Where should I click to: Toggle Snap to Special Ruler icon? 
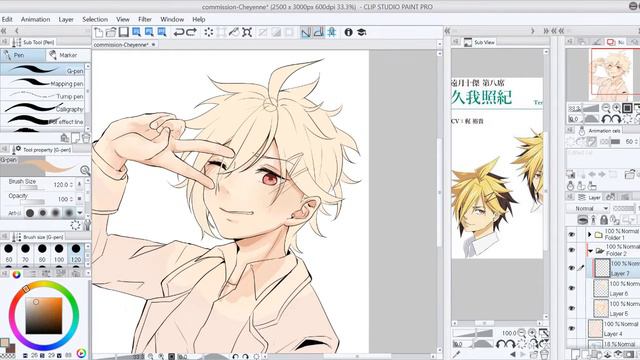(x=319, y=32)
